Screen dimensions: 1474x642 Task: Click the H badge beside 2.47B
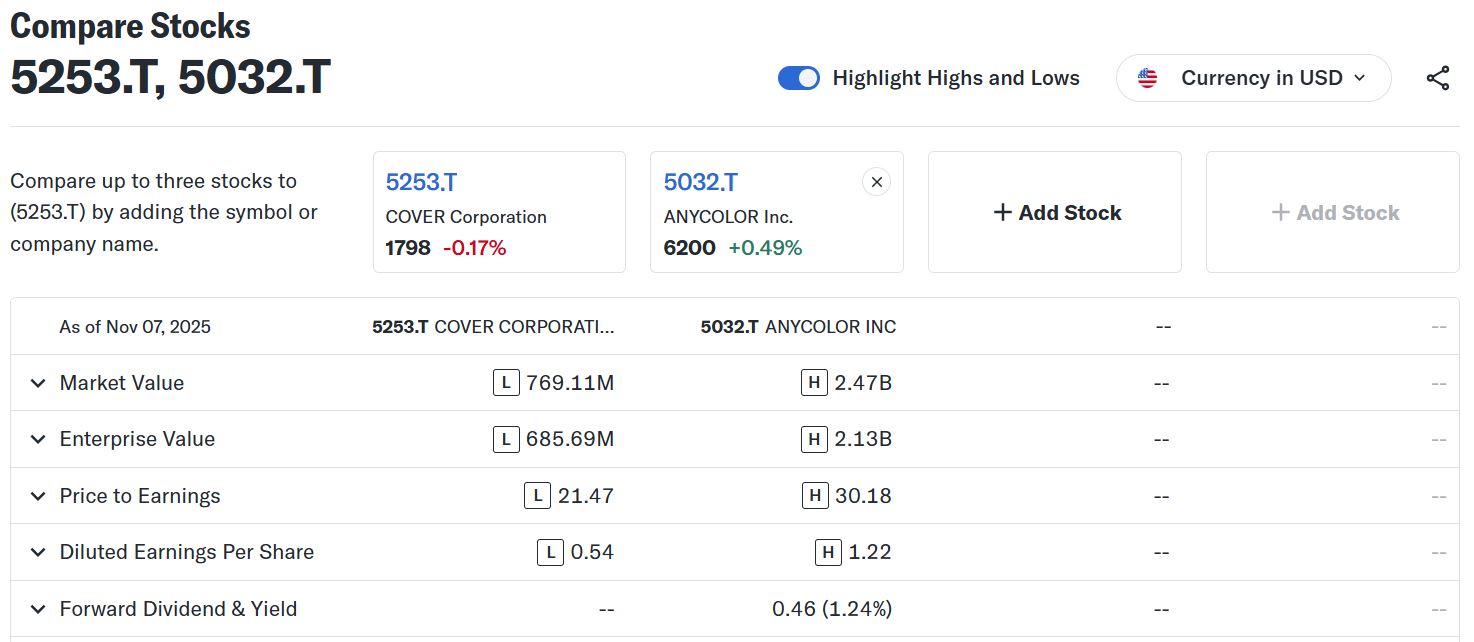(814, 383)
